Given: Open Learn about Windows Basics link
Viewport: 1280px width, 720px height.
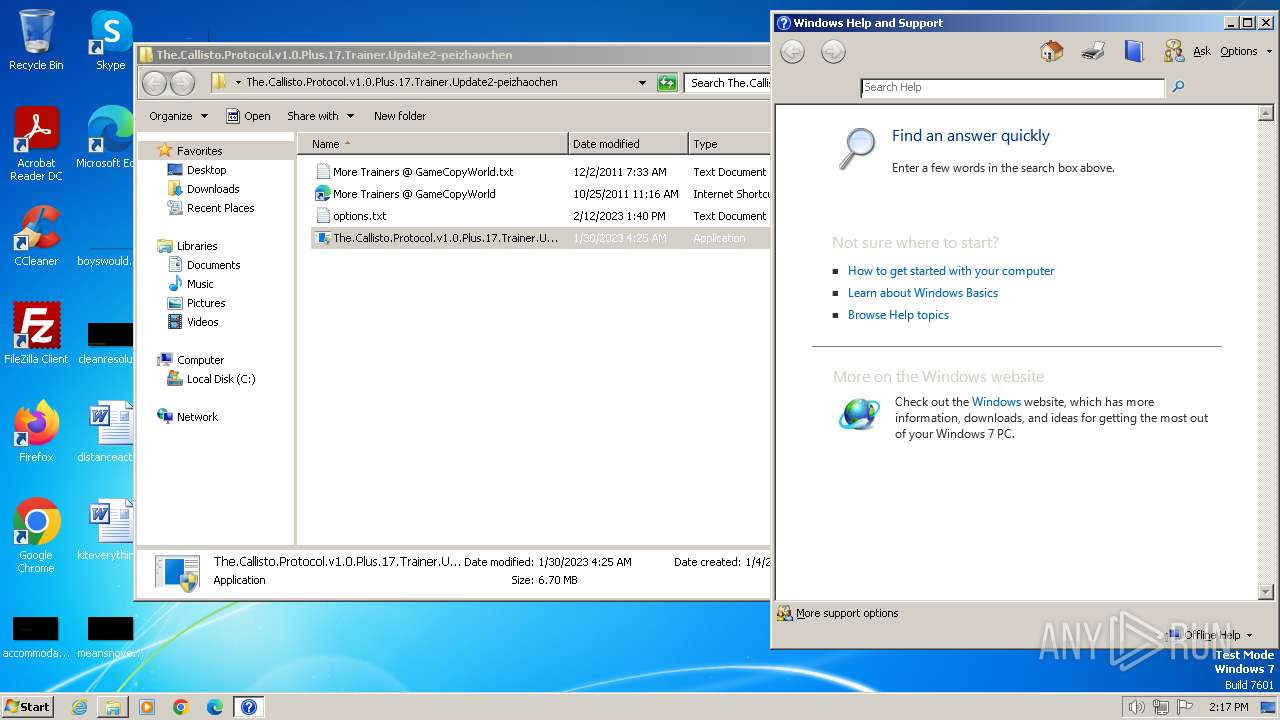Looking at the screenshot, I should tap(923, 293).
